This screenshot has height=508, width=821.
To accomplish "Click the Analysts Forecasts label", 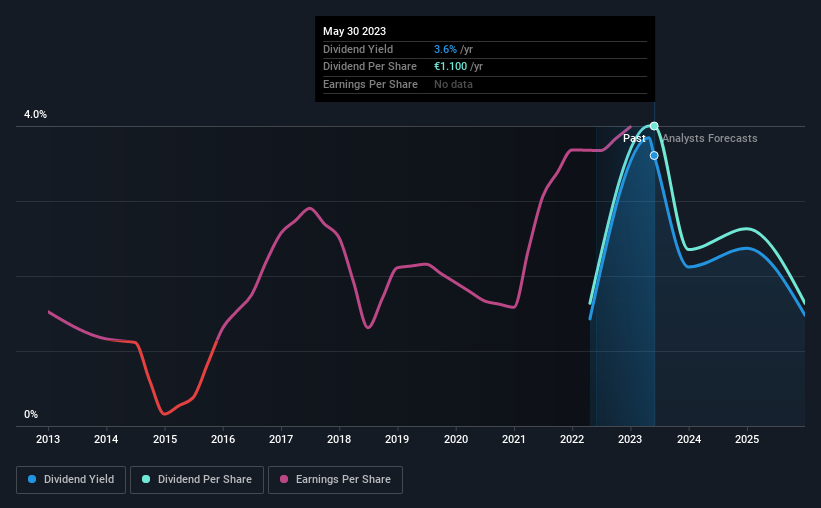I will pyautogui.click(x=710, y=138).
